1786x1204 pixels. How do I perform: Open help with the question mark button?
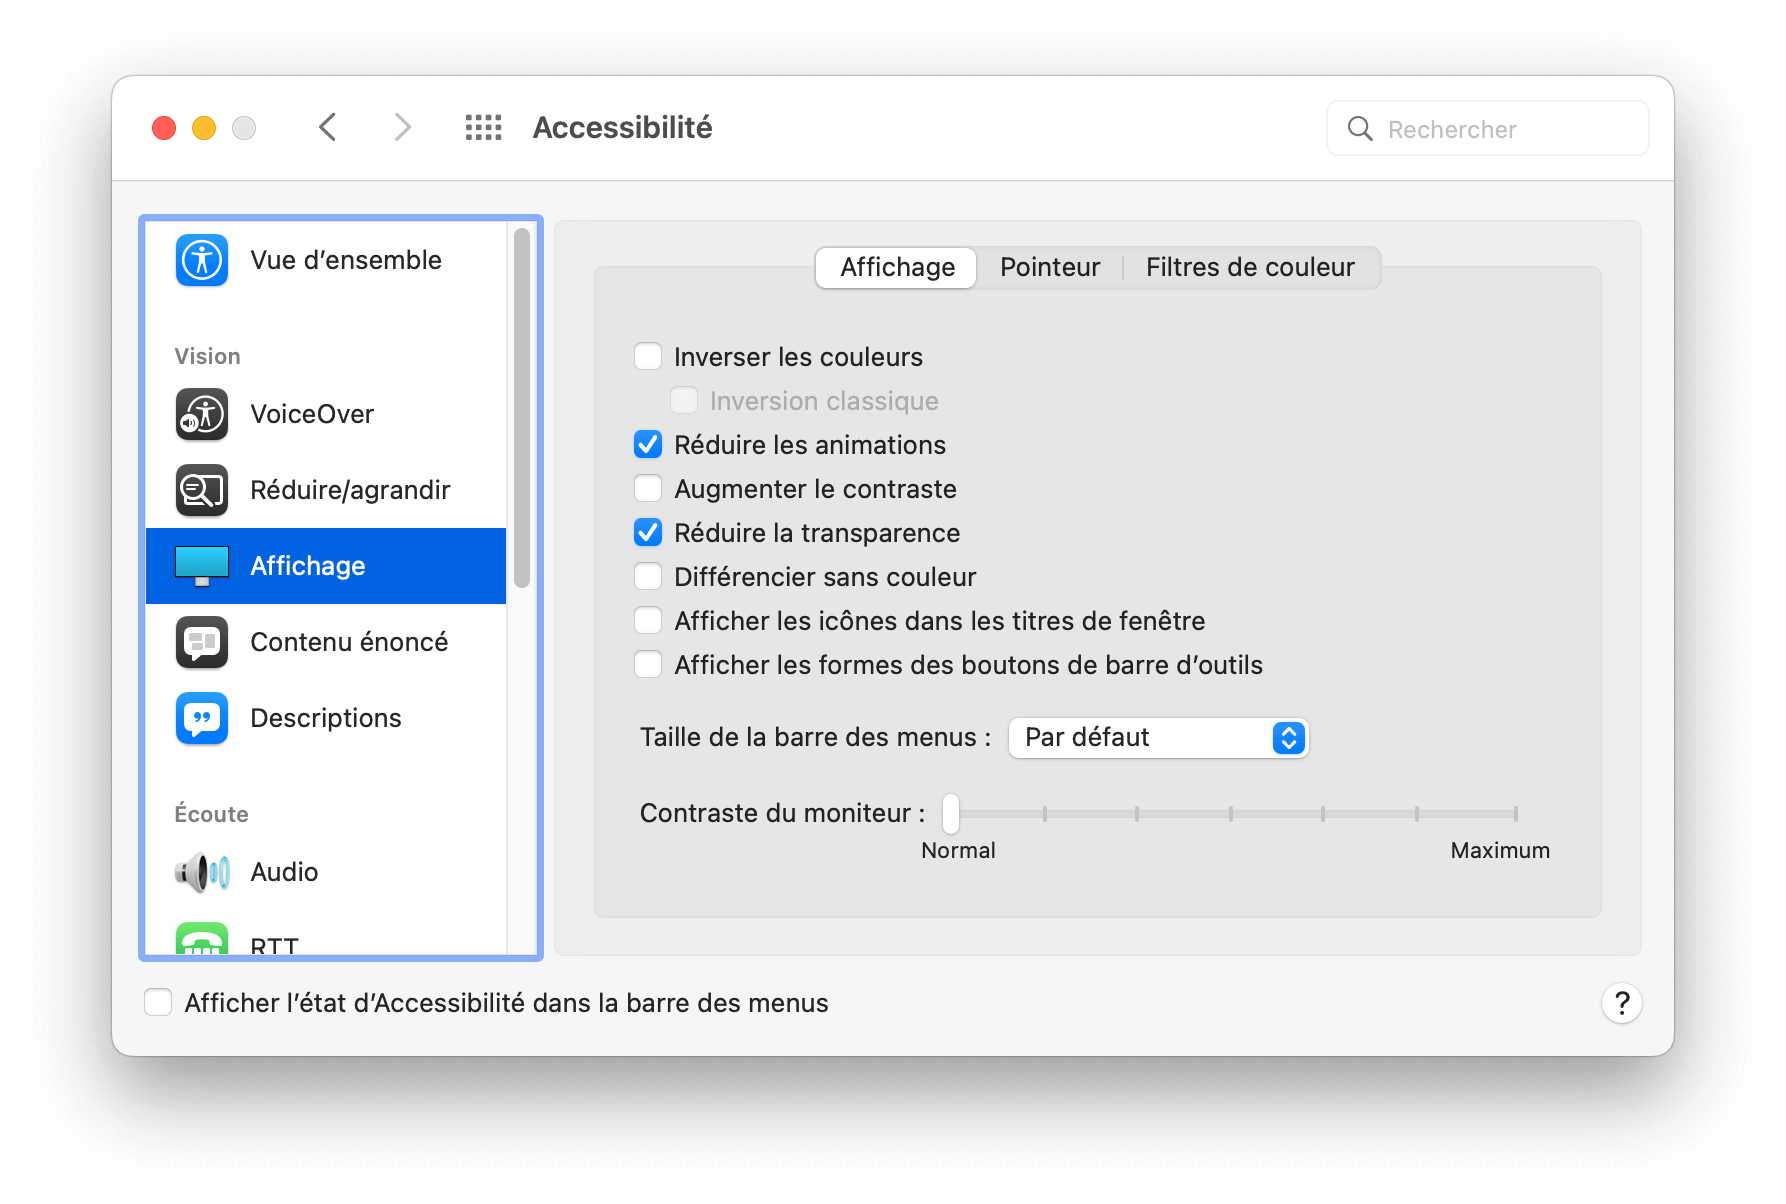(1622, 1003)
